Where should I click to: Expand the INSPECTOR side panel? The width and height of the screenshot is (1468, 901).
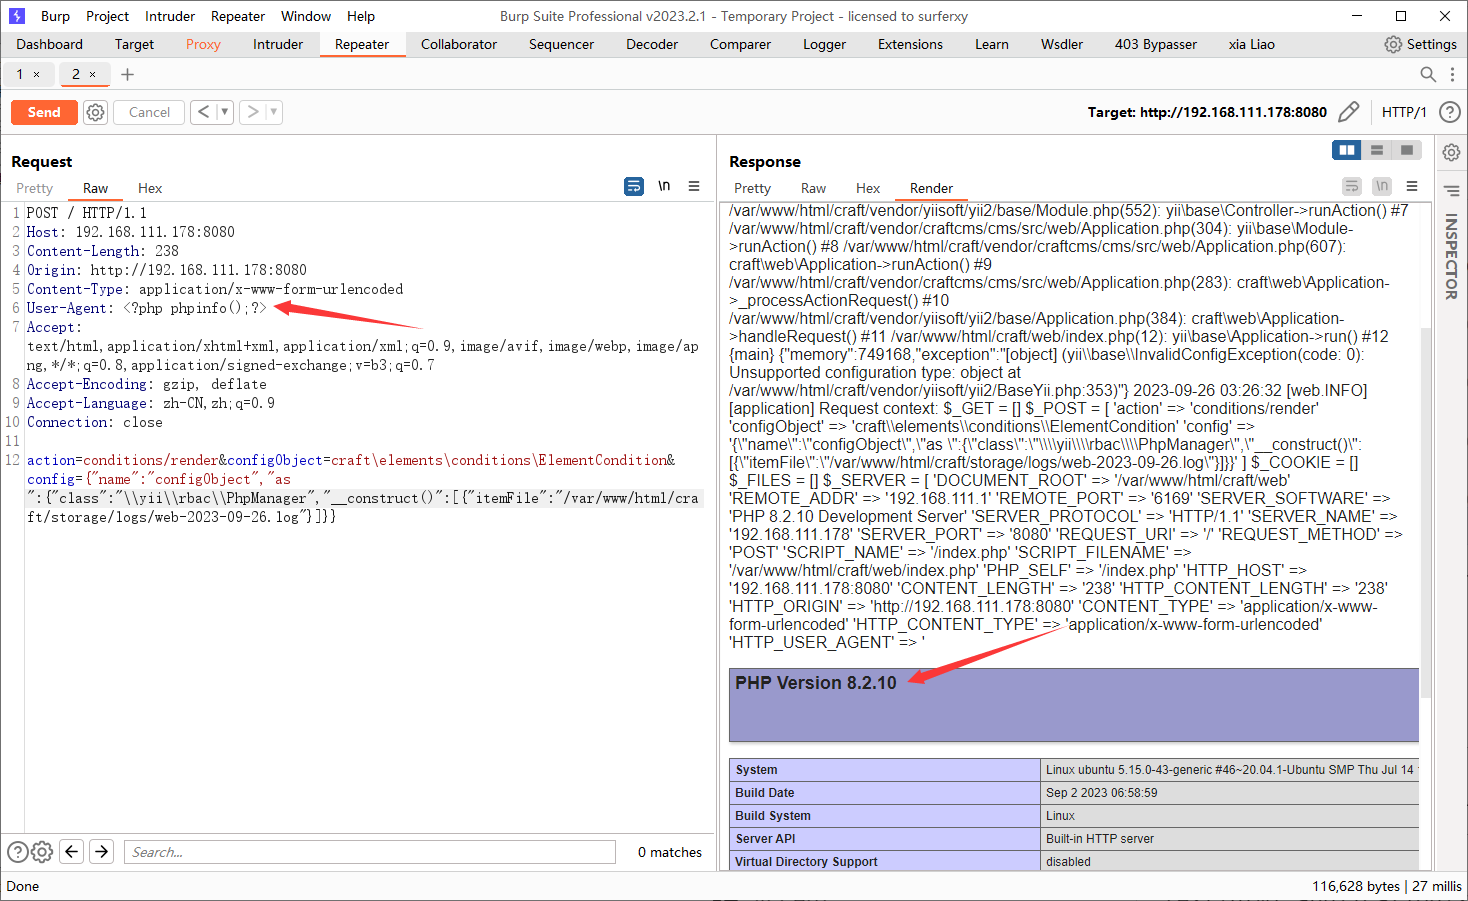pos(1451,256)
